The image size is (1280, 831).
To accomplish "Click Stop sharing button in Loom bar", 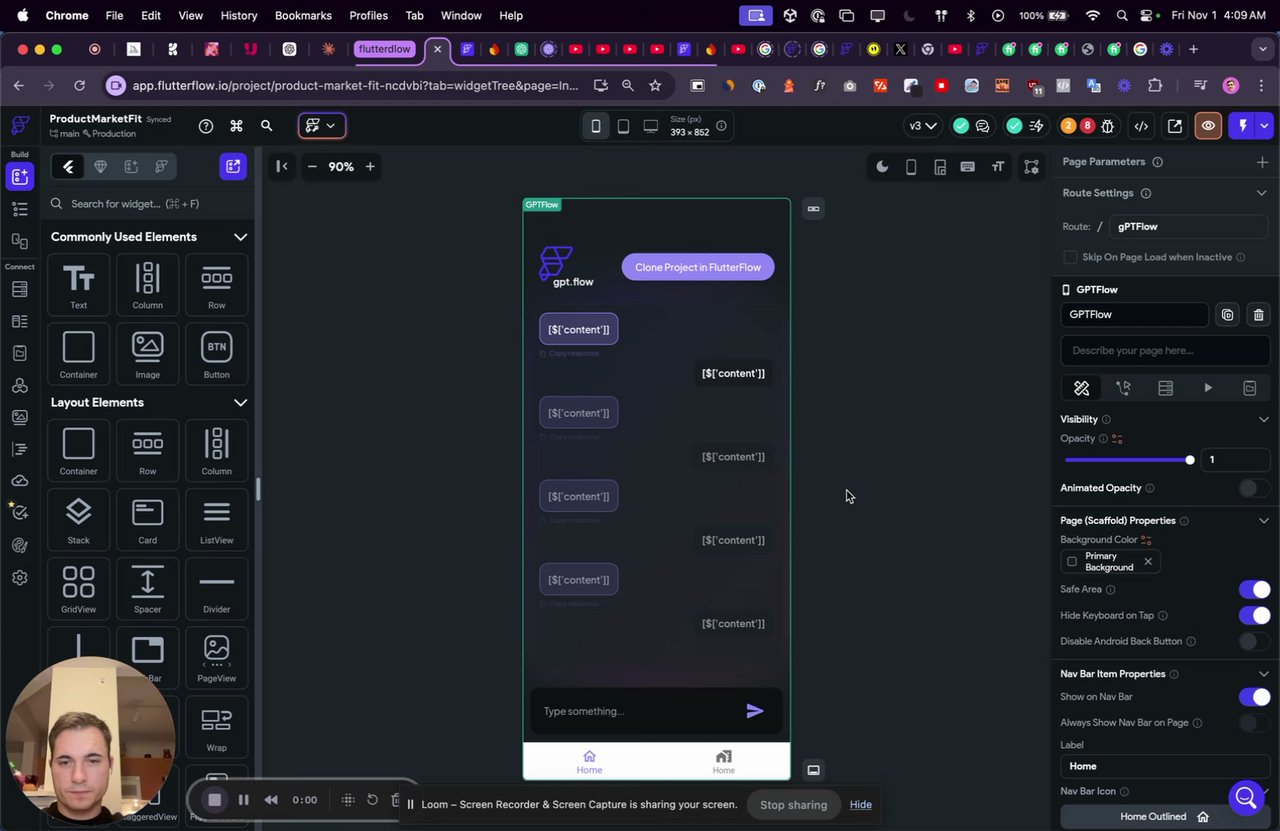I will click(x=793, y=805).
